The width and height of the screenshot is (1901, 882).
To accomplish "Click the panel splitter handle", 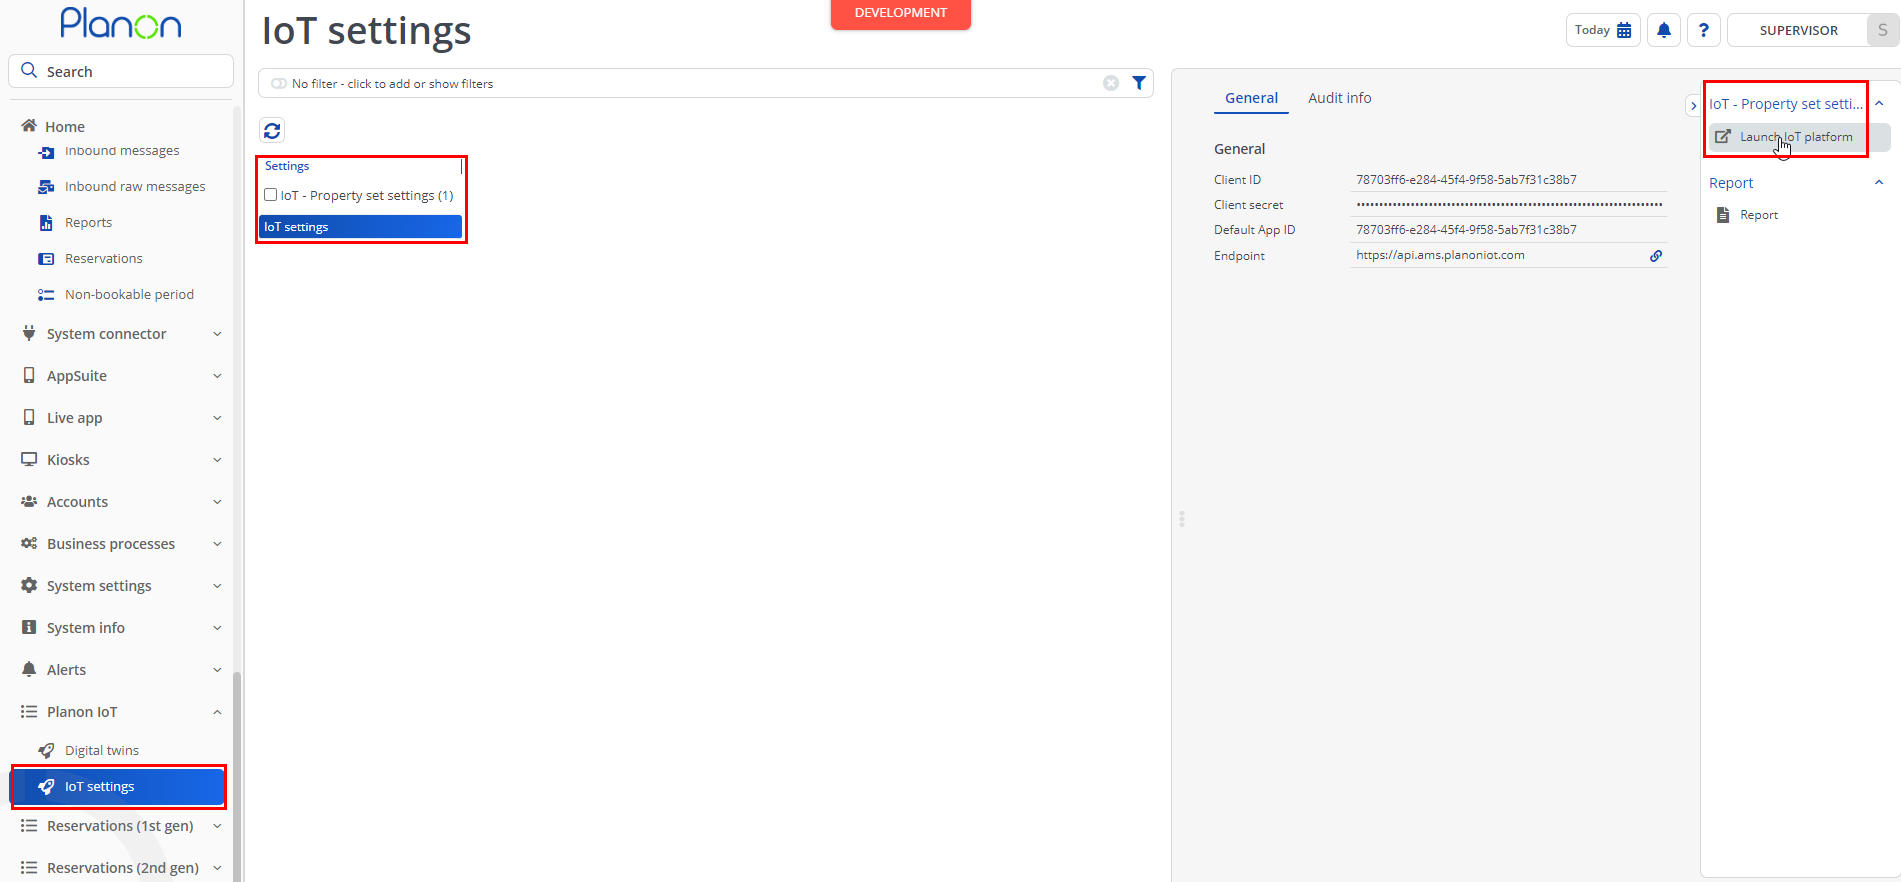I will pyautogui.click(x=1182, y=519).
